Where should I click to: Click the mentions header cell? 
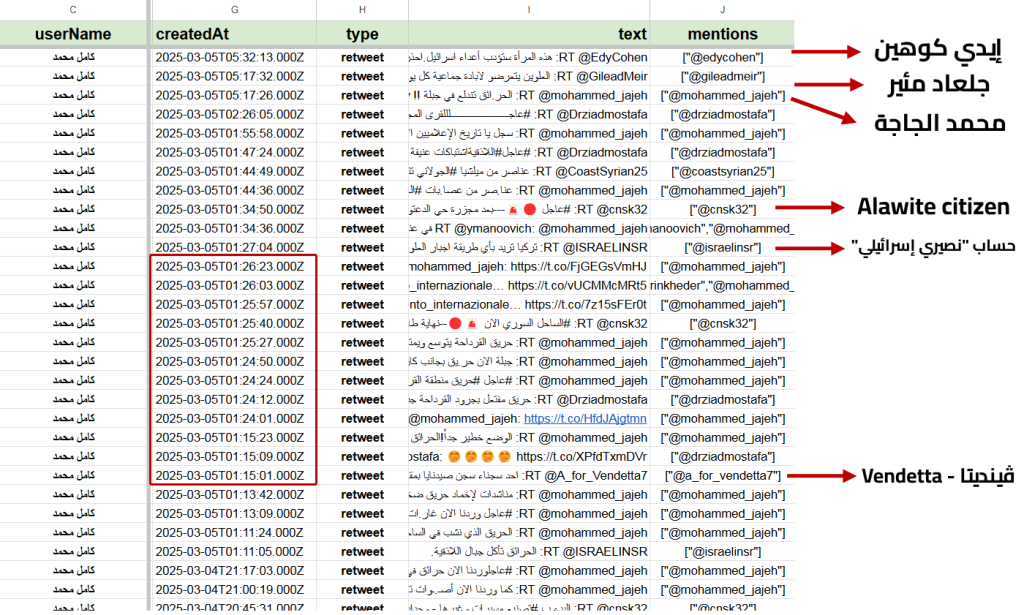[722, 34]
